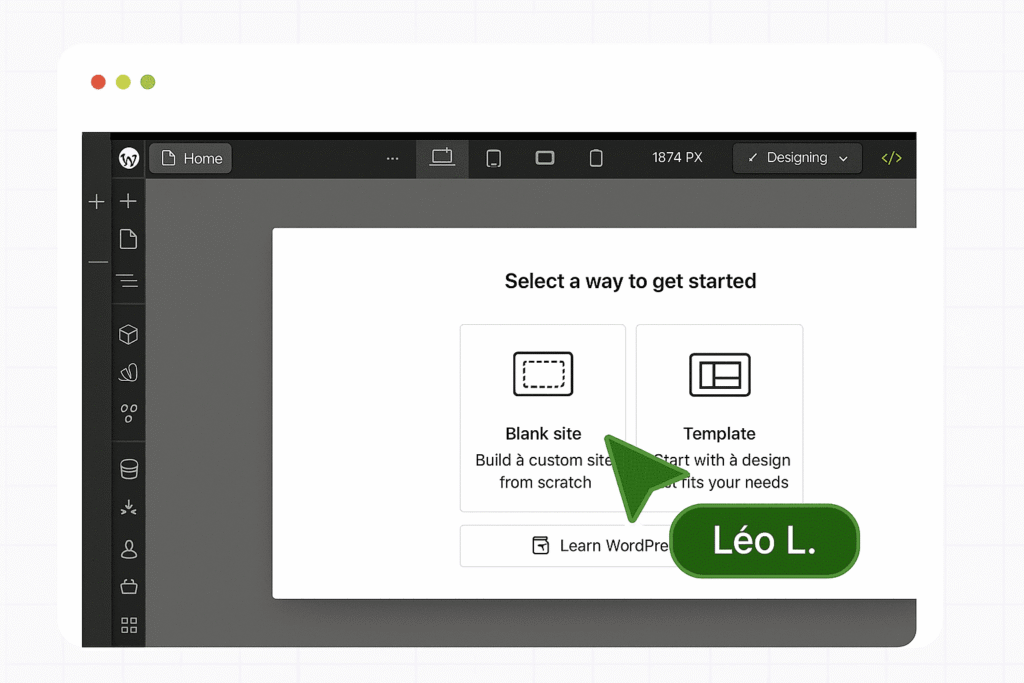Viewport: 1024px width, 683px height.
Task: Switch to mobile portrait breakpoint view
Action: tap(596, 158)
